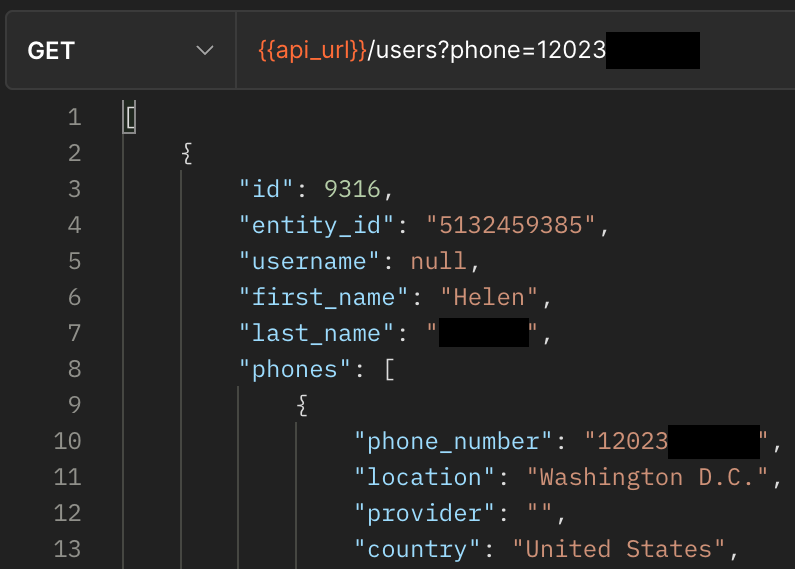Click line number 13 in the gutter

click(x=67, y=549)
